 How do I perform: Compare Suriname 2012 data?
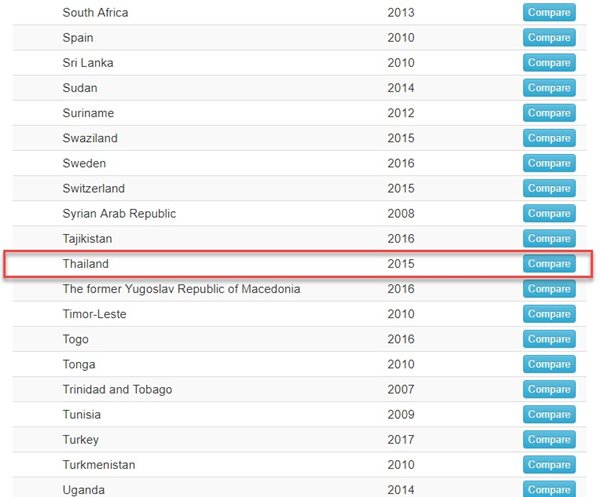point(549,113)
